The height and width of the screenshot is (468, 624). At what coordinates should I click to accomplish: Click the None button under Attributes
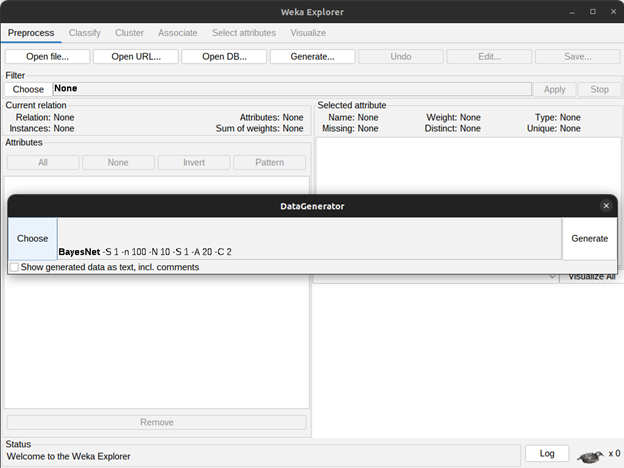click(x=118, y=162)
